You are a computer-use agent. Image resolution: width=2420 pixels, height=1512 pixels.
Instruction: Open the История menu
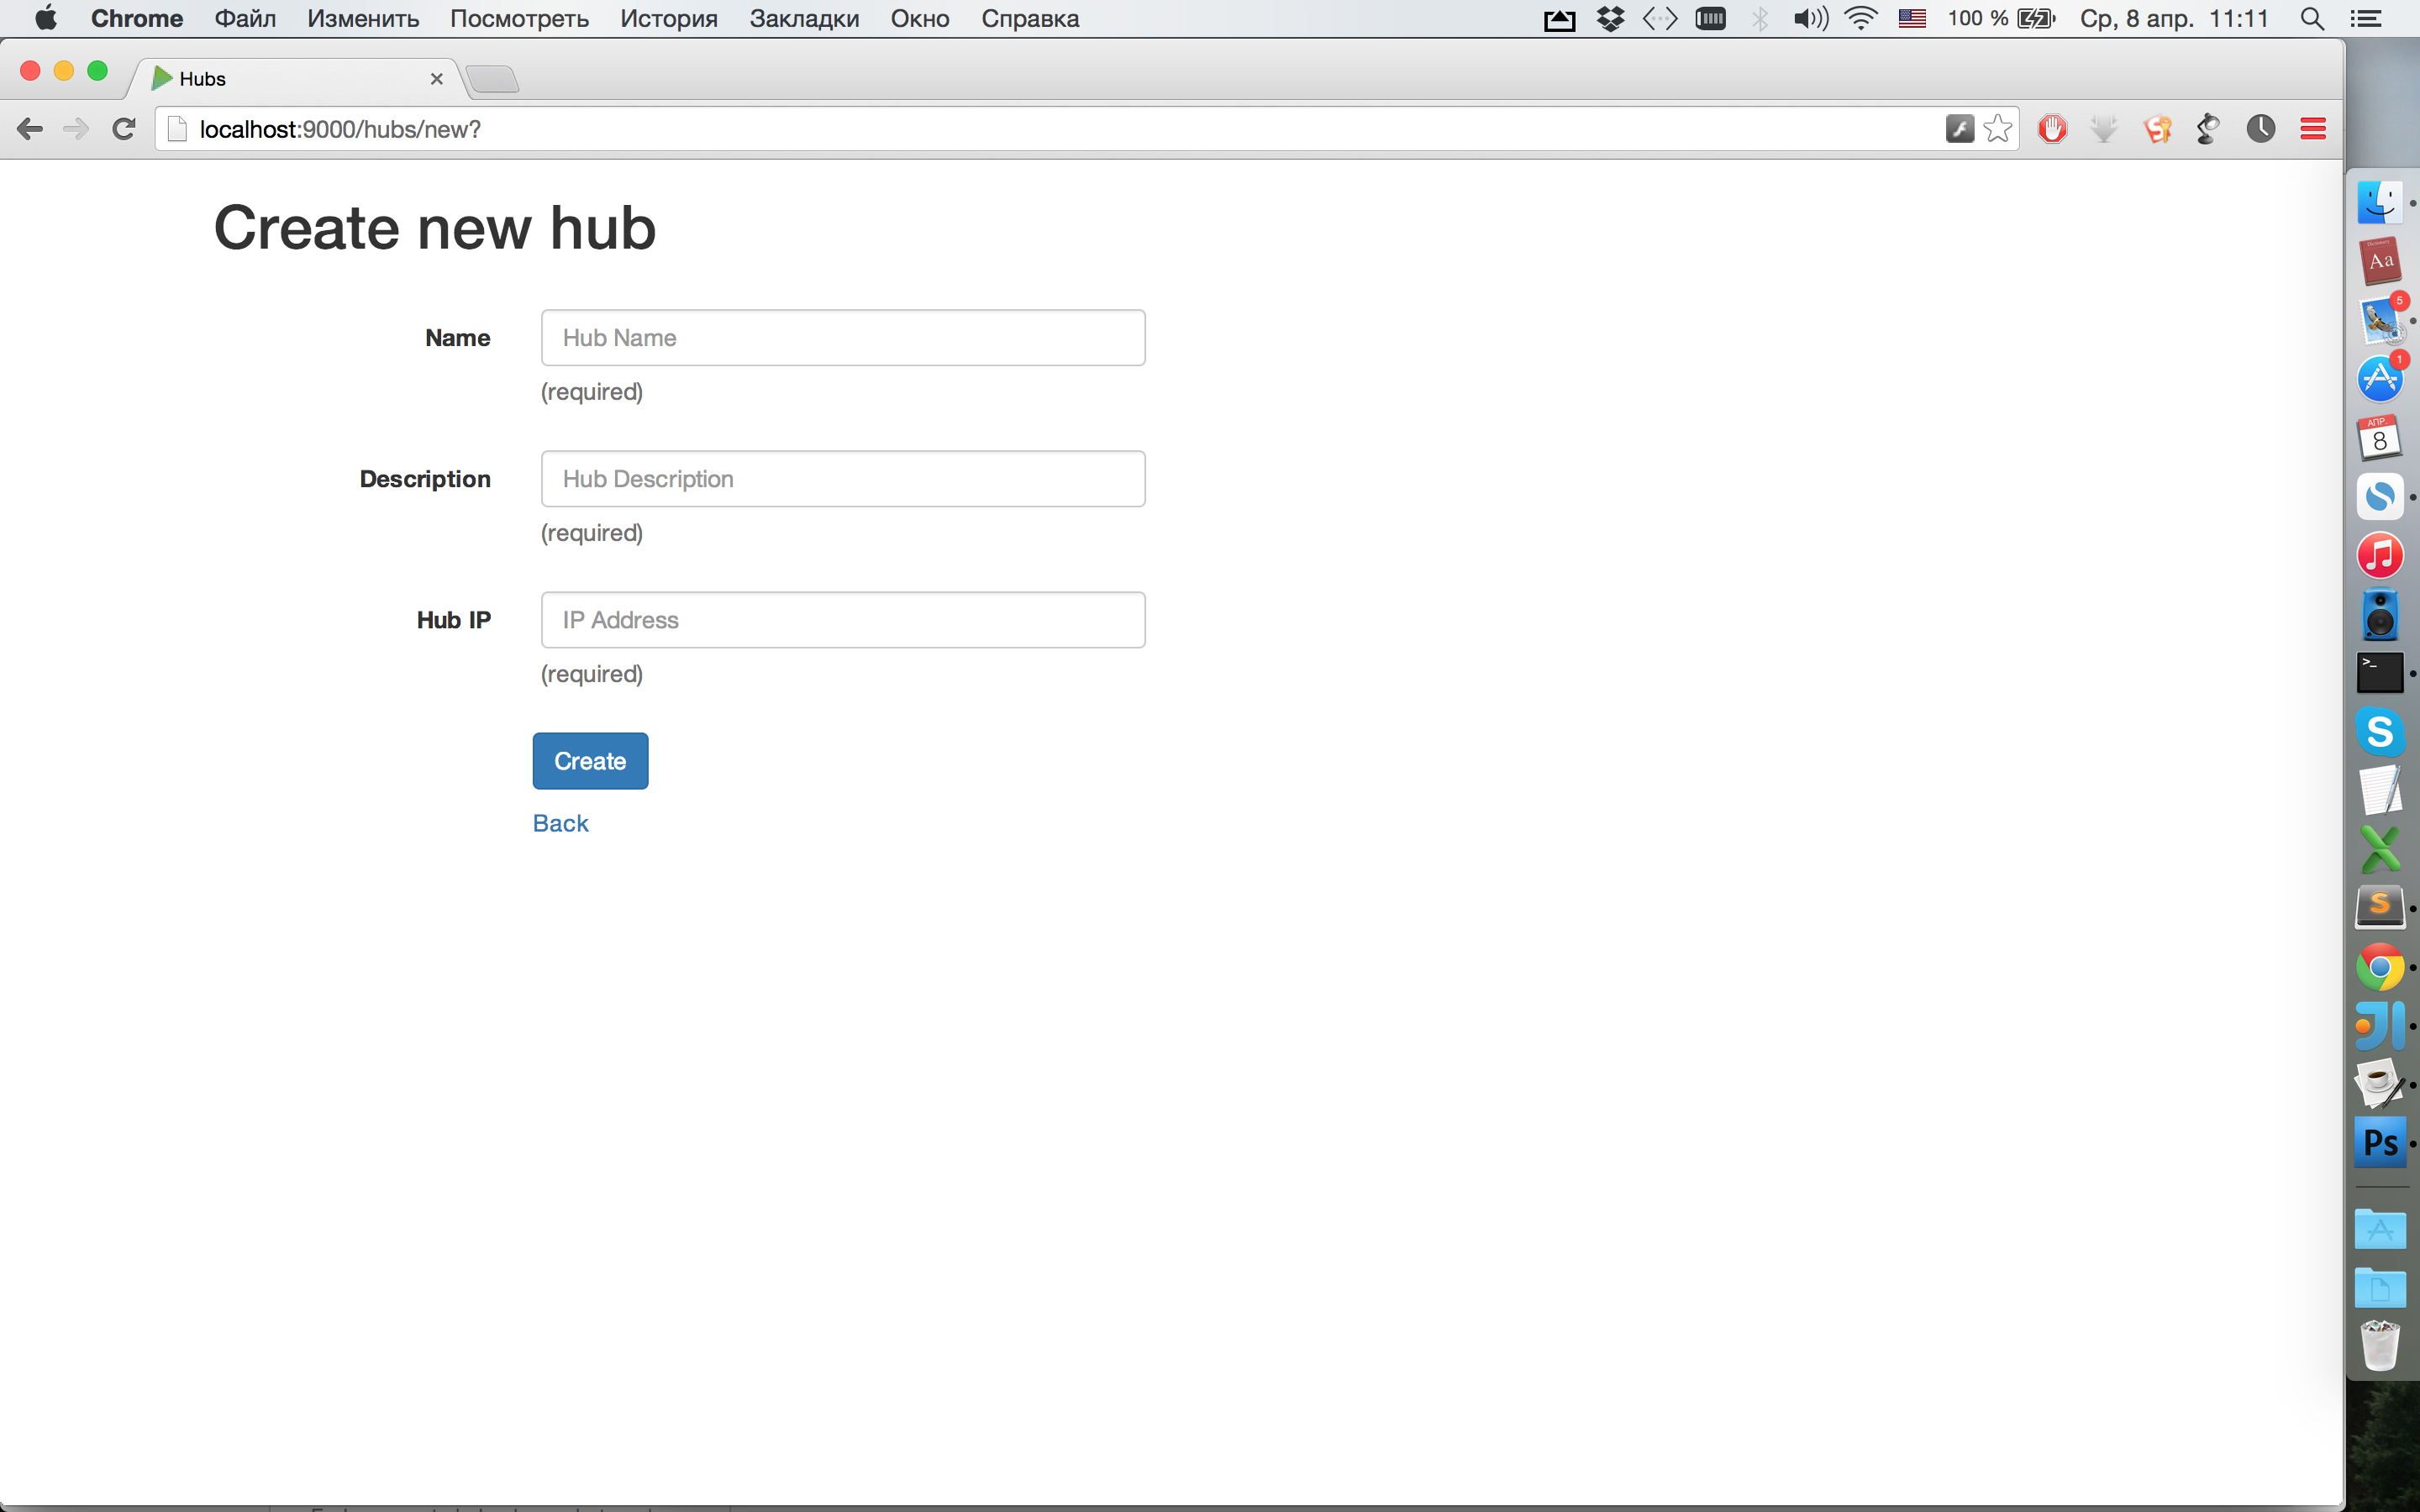(668, 18)
